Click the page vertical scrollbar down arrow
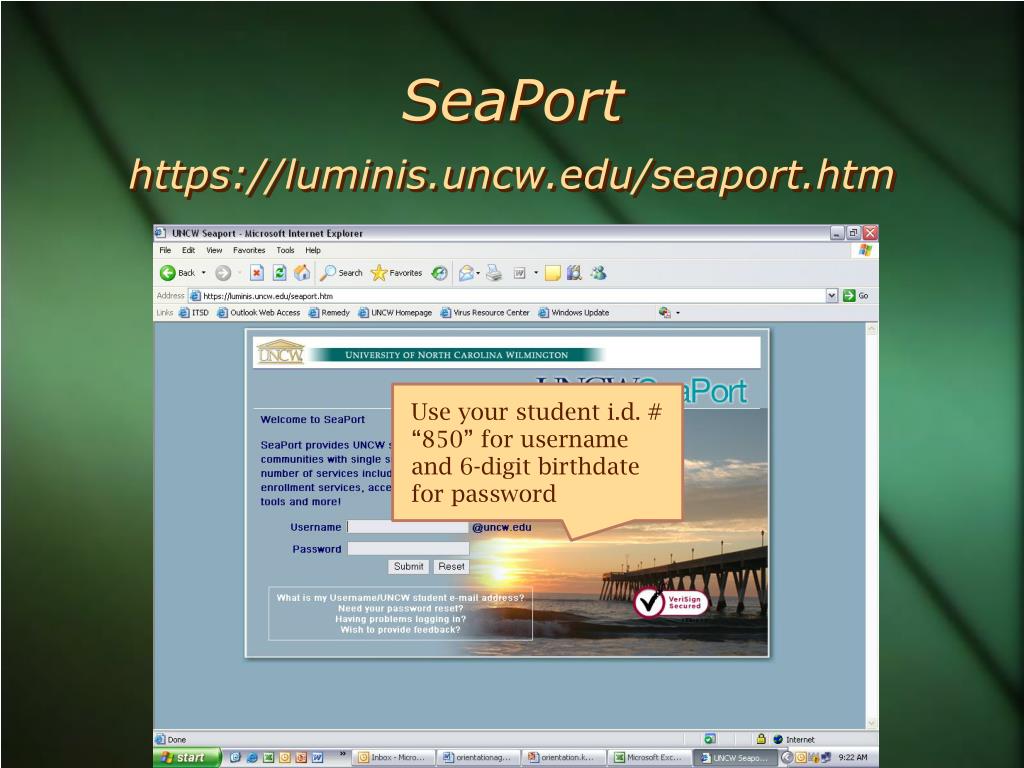 point(871,722)
